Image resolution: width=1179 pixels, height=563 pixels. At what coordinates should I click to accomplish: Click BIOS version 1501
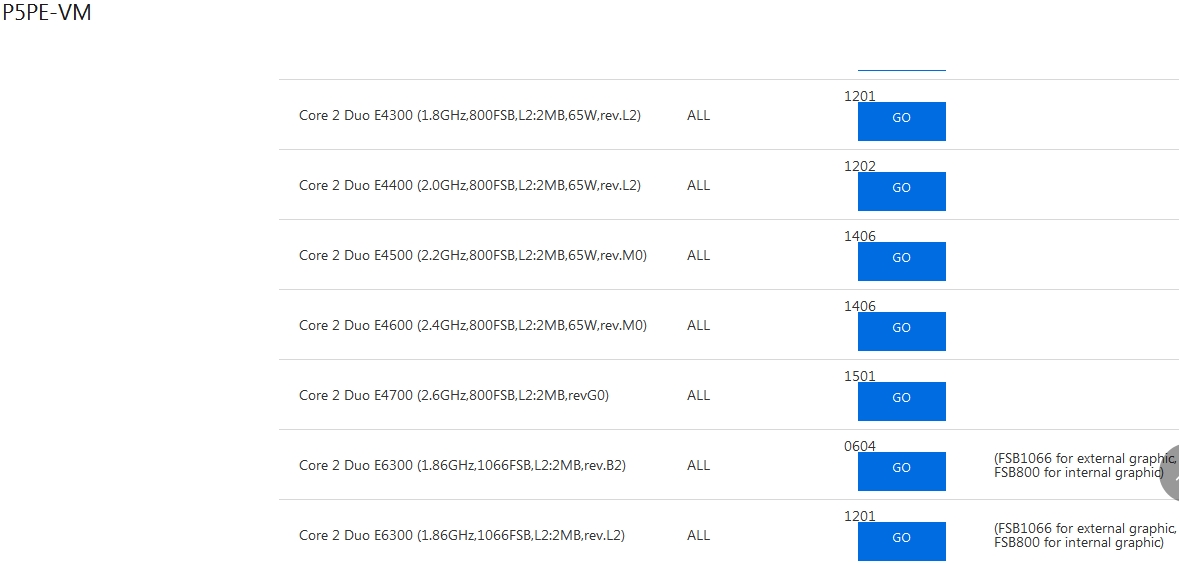pyautogui.click(x=860, y=376)
